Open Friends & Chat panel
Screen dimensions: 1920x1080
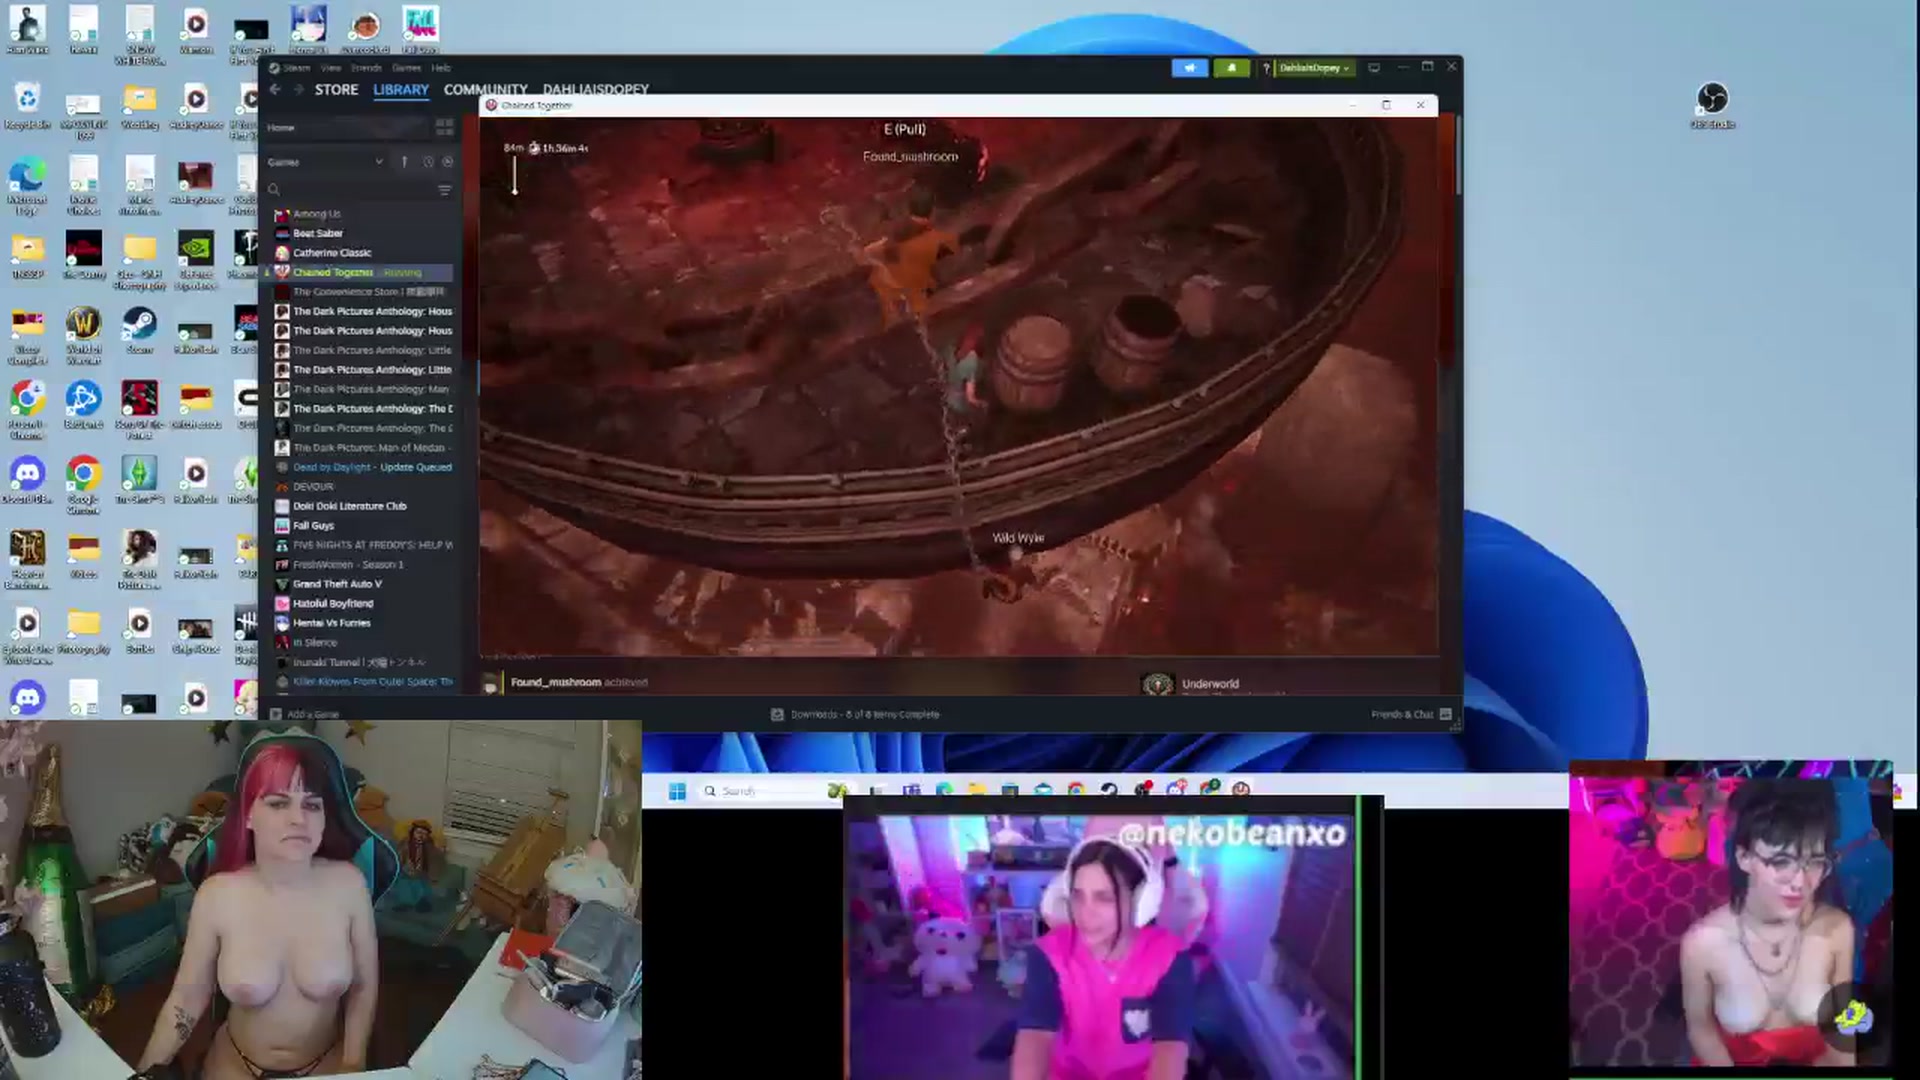[1411, 714]
